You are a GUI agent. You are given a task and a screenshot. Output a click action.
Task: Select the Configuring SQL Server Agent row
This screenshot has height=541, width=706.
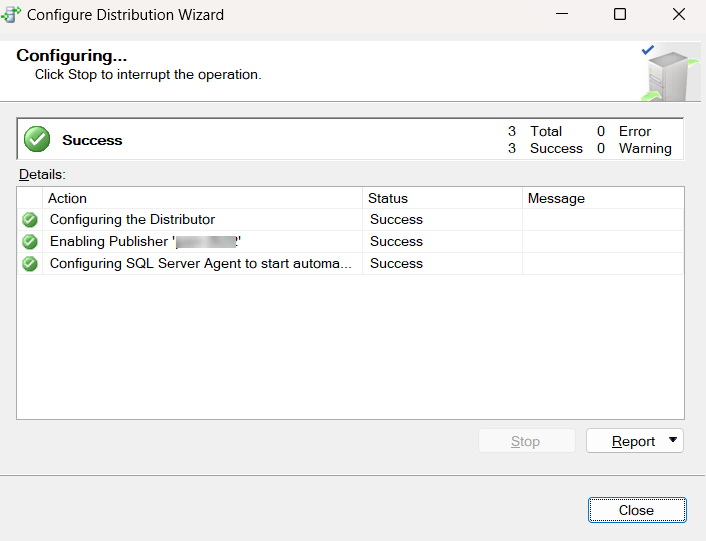(x=200, y=264)
